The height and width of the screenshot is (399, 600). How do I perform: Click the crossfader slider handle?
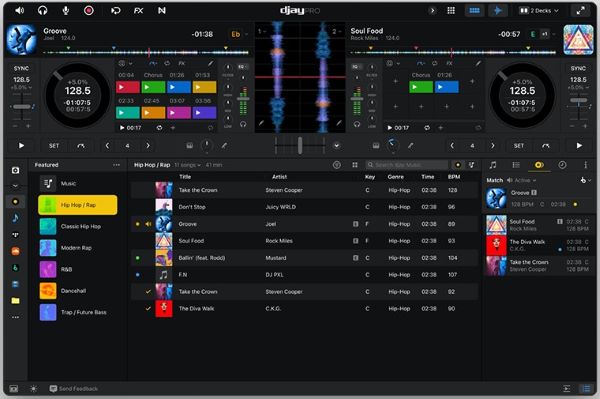coord(300,146)
